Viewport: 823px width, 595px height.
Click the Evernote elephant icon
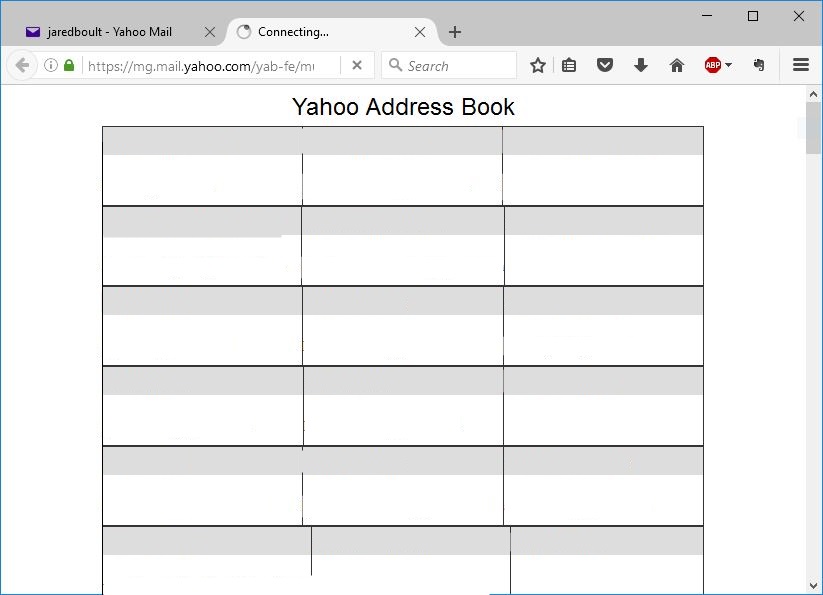[759, 65]
